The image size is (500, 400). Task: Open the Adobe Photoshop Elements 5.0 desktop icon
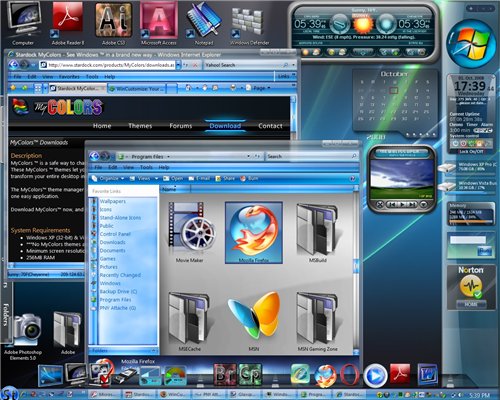(23, 337)
